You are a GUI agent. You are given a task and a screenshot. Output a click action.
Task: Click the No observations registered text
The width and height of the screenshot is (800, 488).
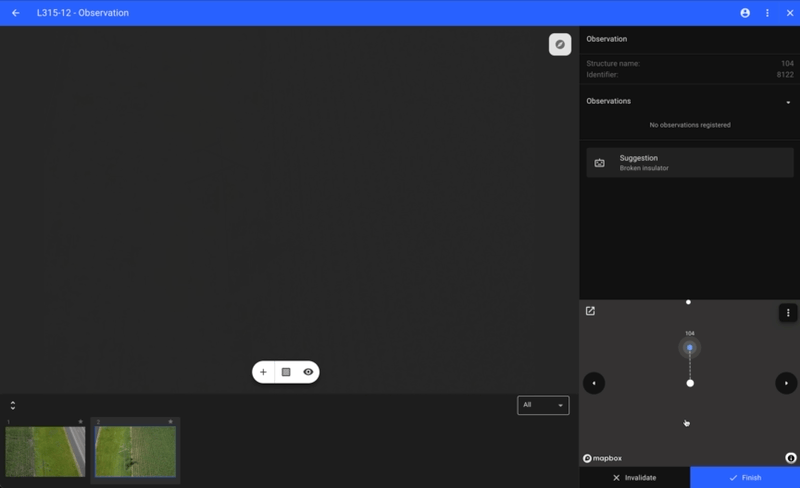coord(690,125)
